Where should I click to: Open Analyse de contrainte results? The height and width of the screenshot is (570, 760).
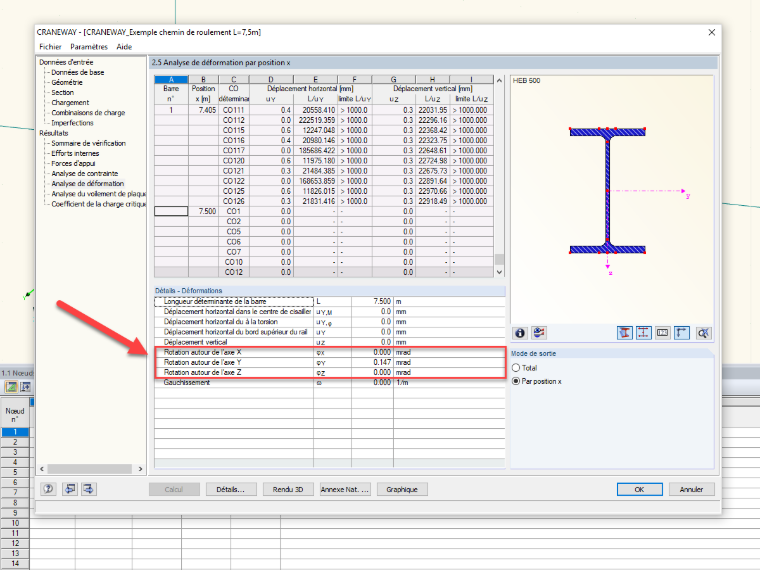point(85,174)
